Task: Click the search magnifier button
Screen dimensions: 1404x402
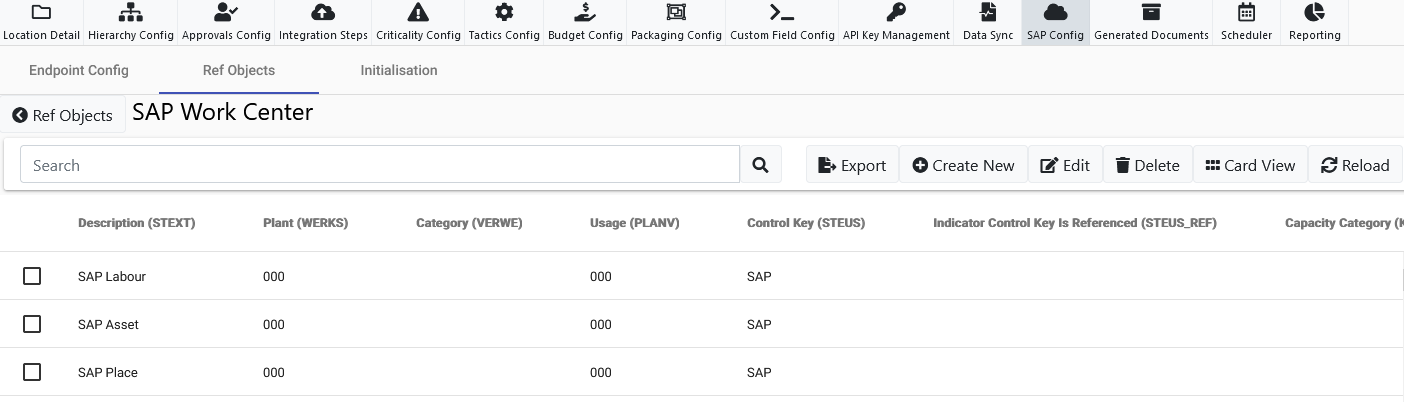Action: click(761, 165)
